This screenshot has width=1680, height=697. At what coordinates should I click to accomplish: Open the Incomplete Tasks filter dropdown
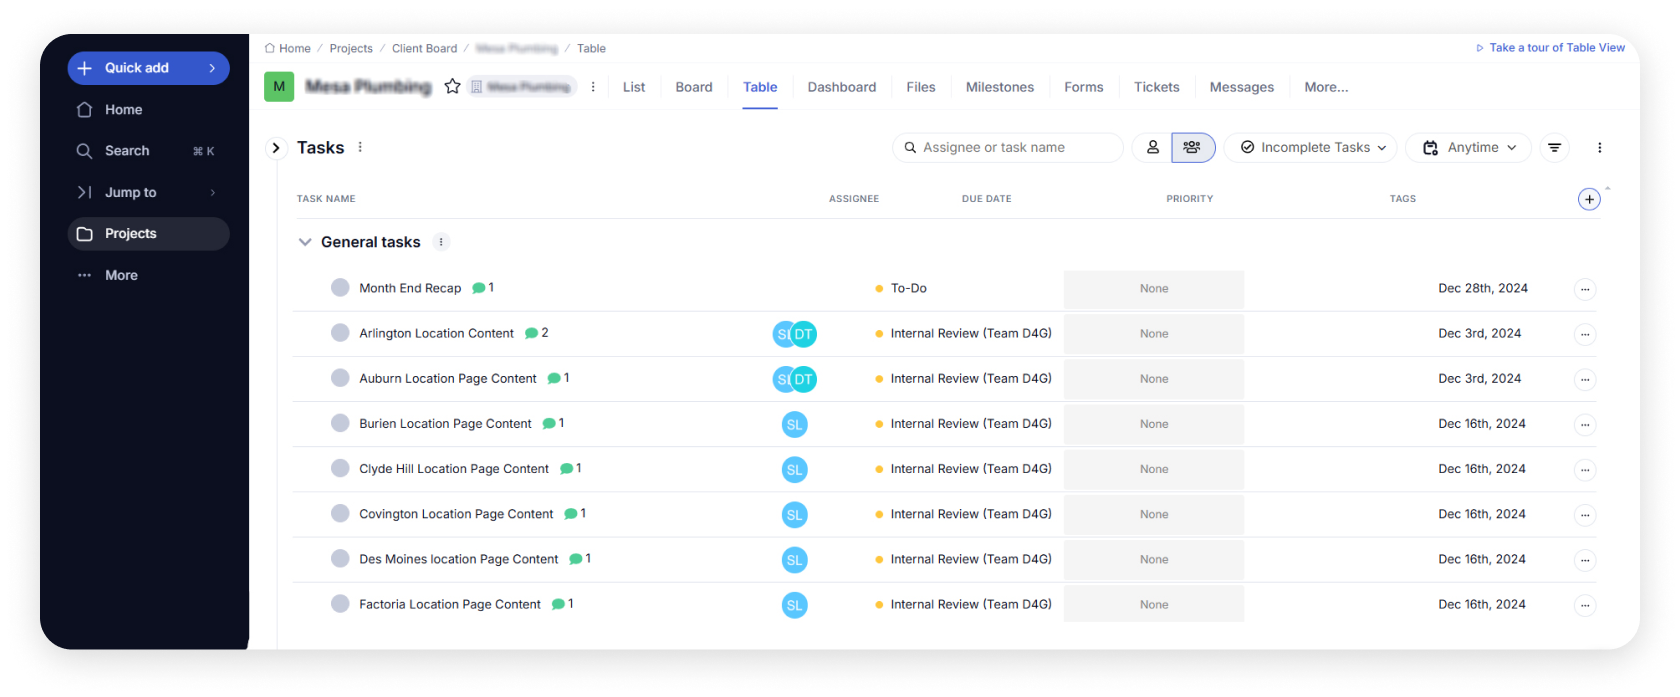pos(1312,148)
